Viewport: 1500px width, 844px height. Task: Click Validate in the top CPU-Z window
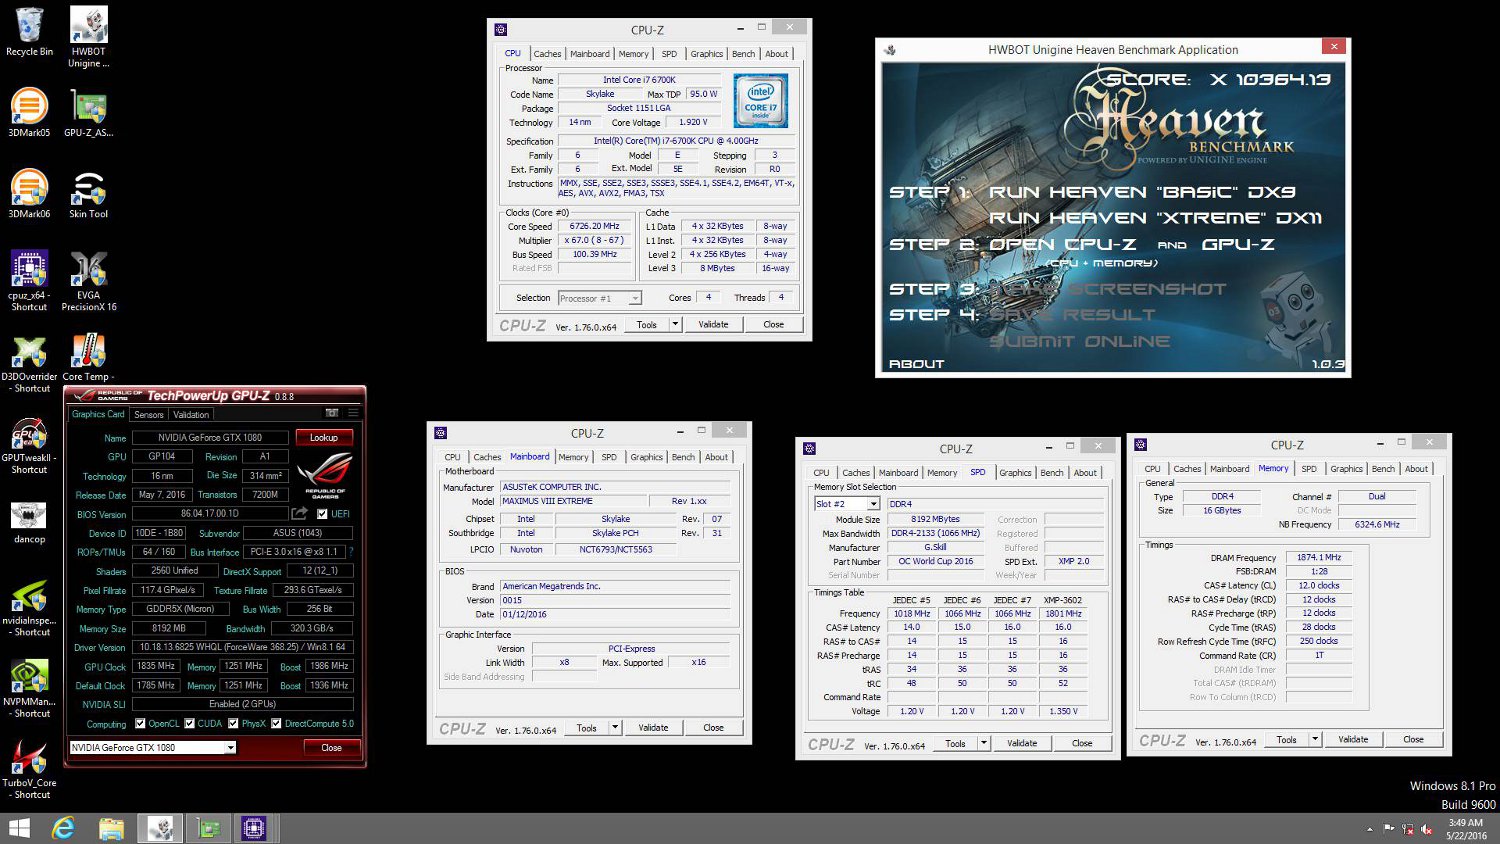coord(713,324)
